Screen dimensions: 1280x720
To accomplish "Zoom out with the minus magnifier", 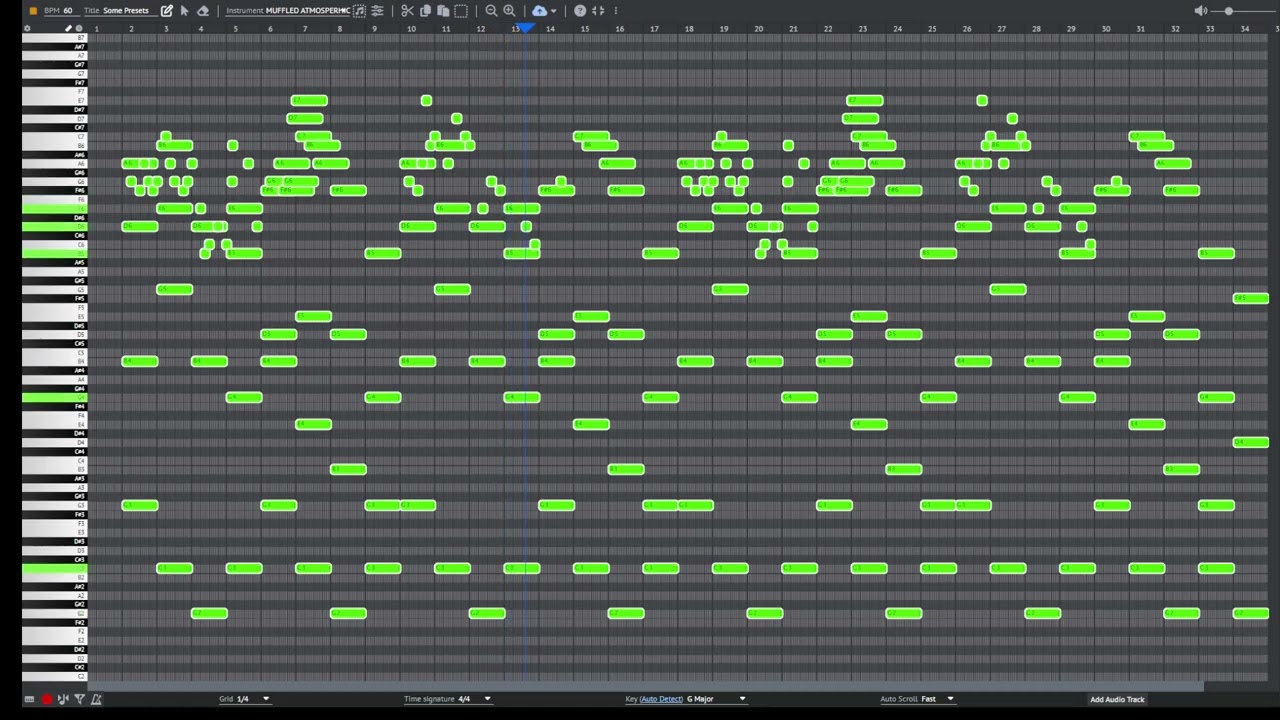I will 491,10.
